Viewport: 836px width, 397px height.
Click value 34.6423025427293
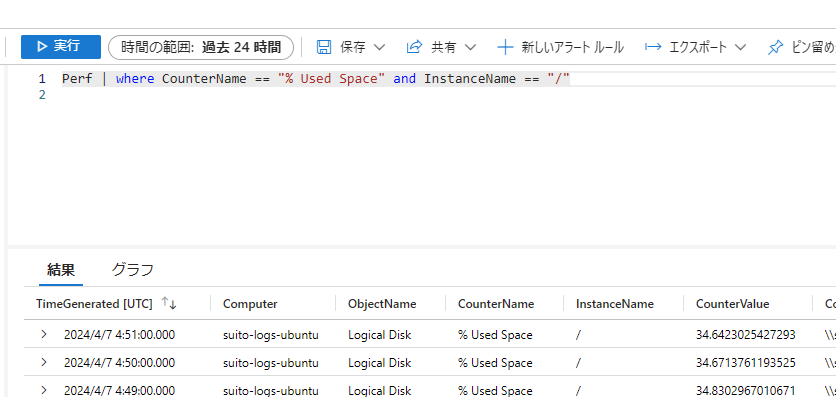[x=746, y=335]
